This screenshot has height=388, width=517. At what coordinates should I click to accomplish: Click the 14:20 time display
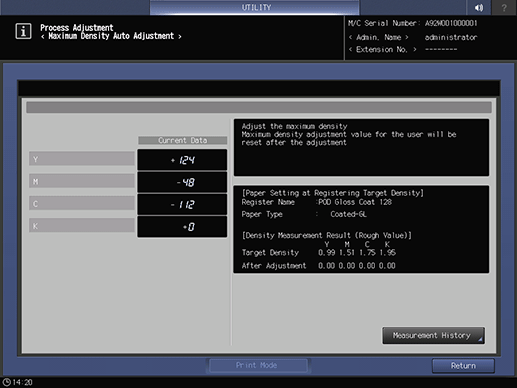click(22, 382)
